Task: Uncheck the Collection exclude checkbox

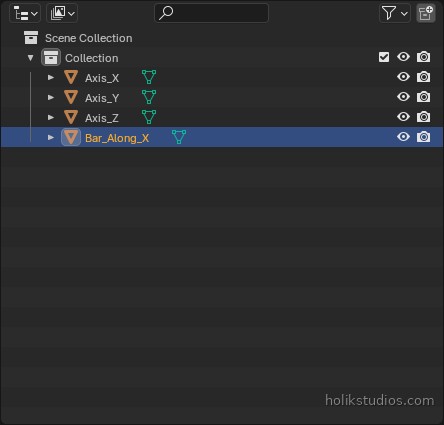Action: click(384, 57)
